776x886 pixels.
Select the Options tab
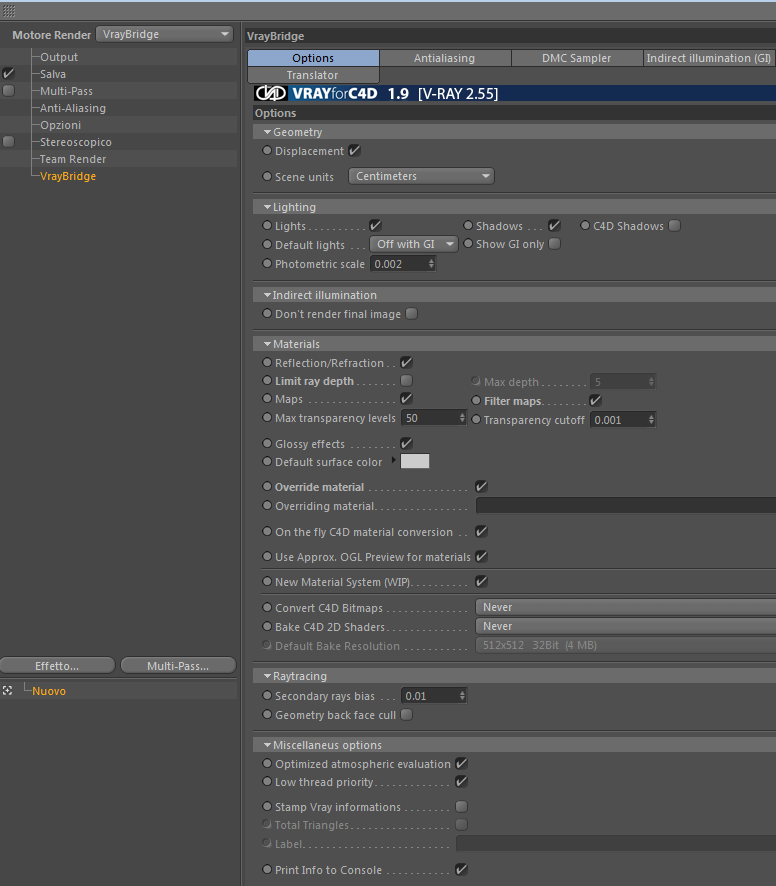pyautogui.click(x=313, y=58)
